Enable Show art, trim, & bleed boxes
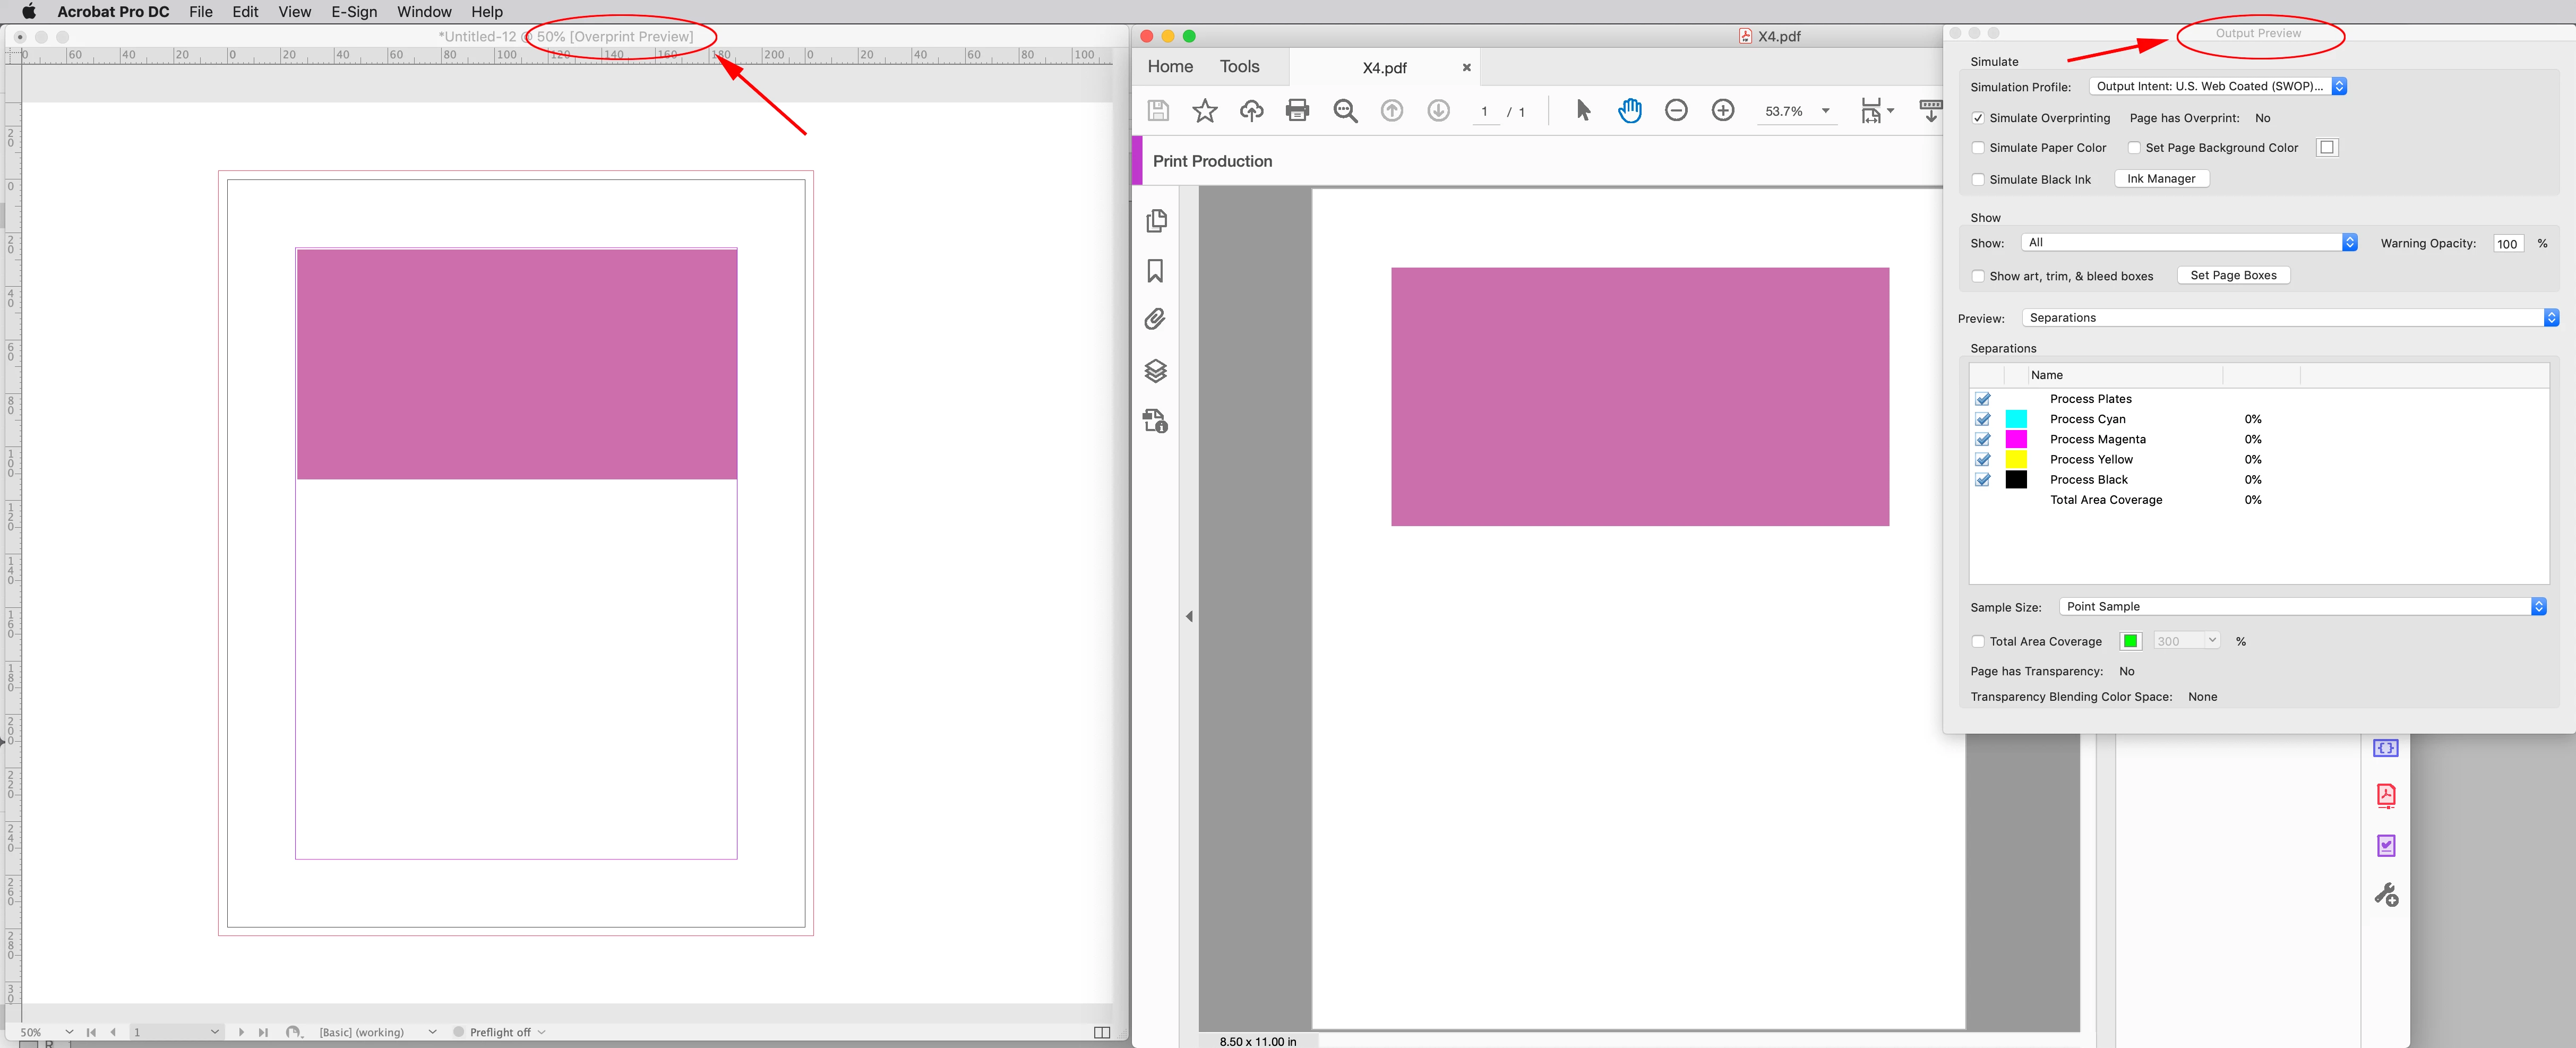Viewport: 2576px width, 1048px height. click(1977, 276)
